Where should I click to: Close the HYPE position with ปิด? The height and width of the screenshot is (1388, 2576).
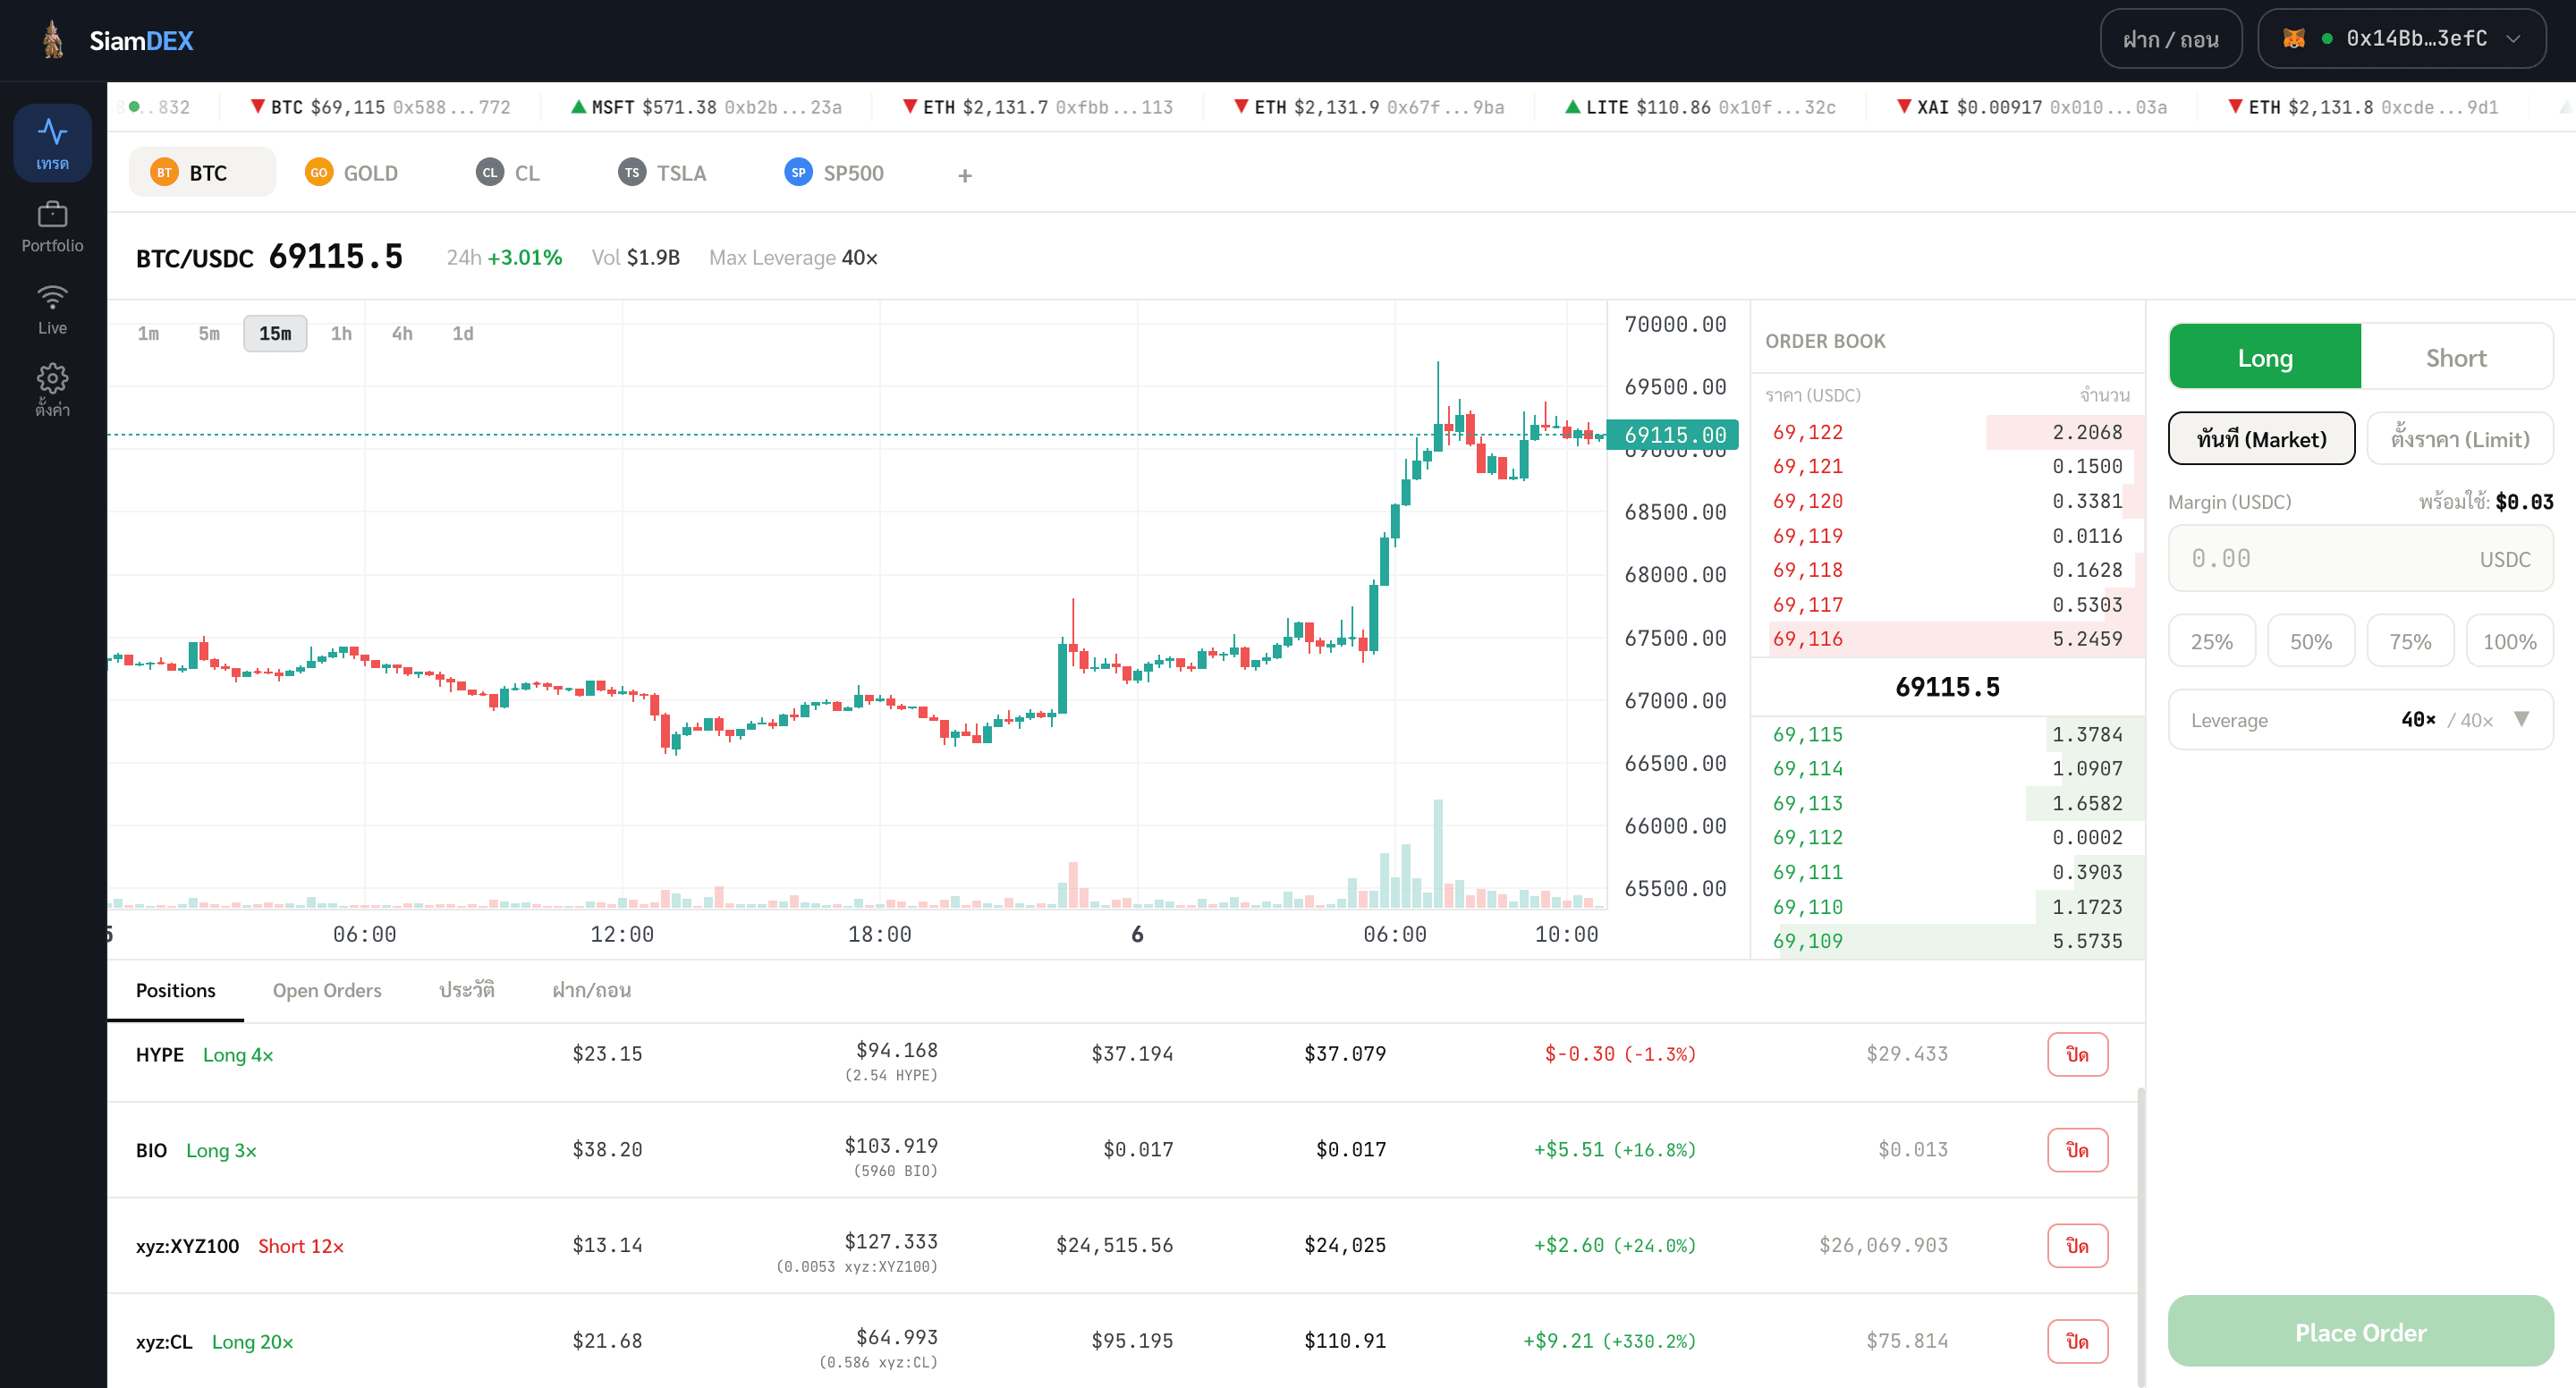pos(2077,1054)
